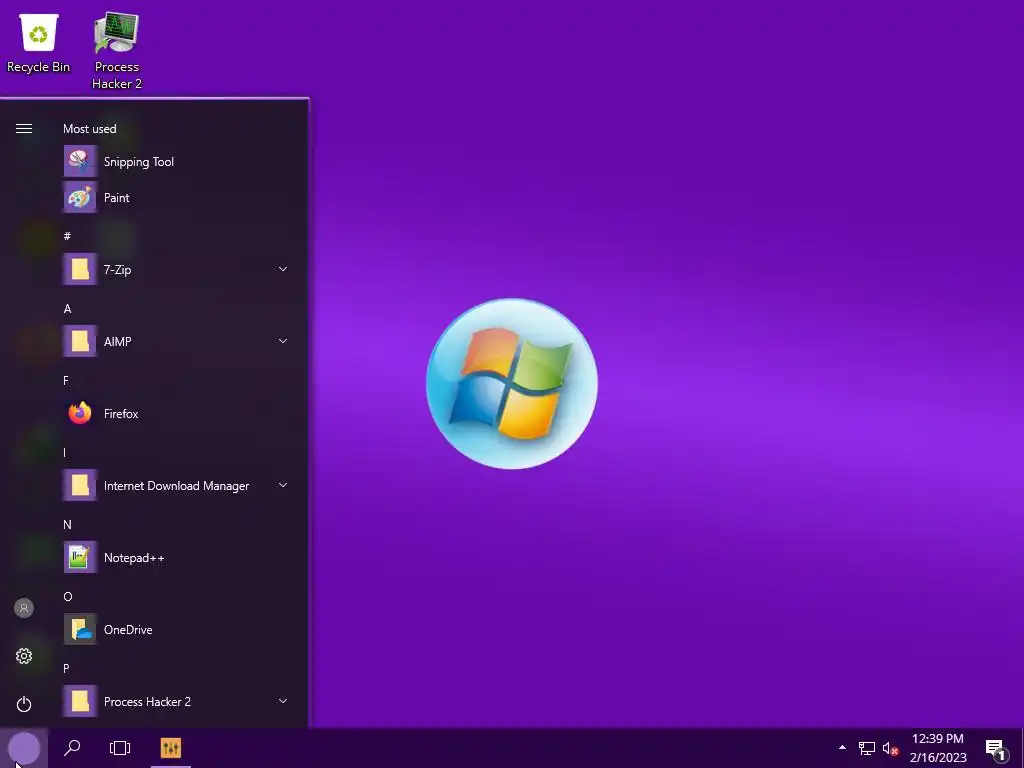Click the 'F' letter group header
This screenshot has width=1024, height=768.
pos(66,380)
